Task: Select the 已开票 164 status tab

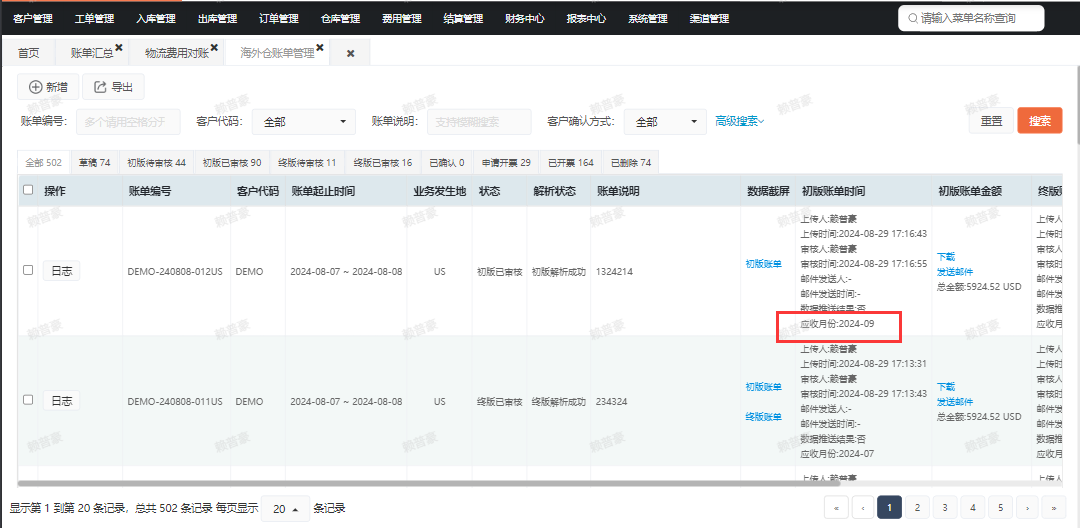Action: [x=571, y=162]
